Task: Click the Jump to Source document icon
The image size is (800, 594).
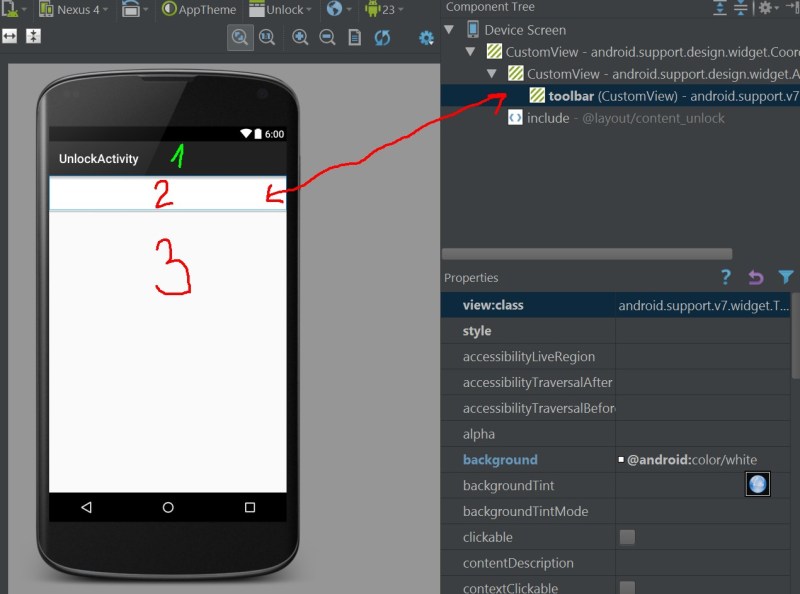Action: pyautogui.click(x=355, y=37)
